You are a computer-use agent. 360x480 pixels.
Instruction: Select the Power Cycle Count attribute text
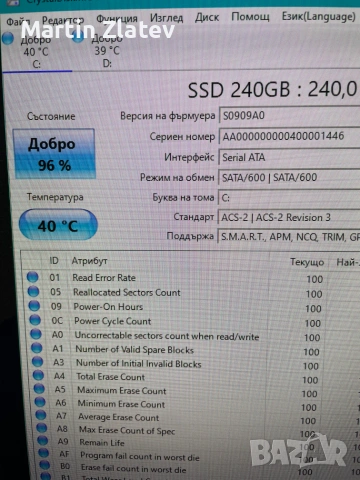pos(113,321)
